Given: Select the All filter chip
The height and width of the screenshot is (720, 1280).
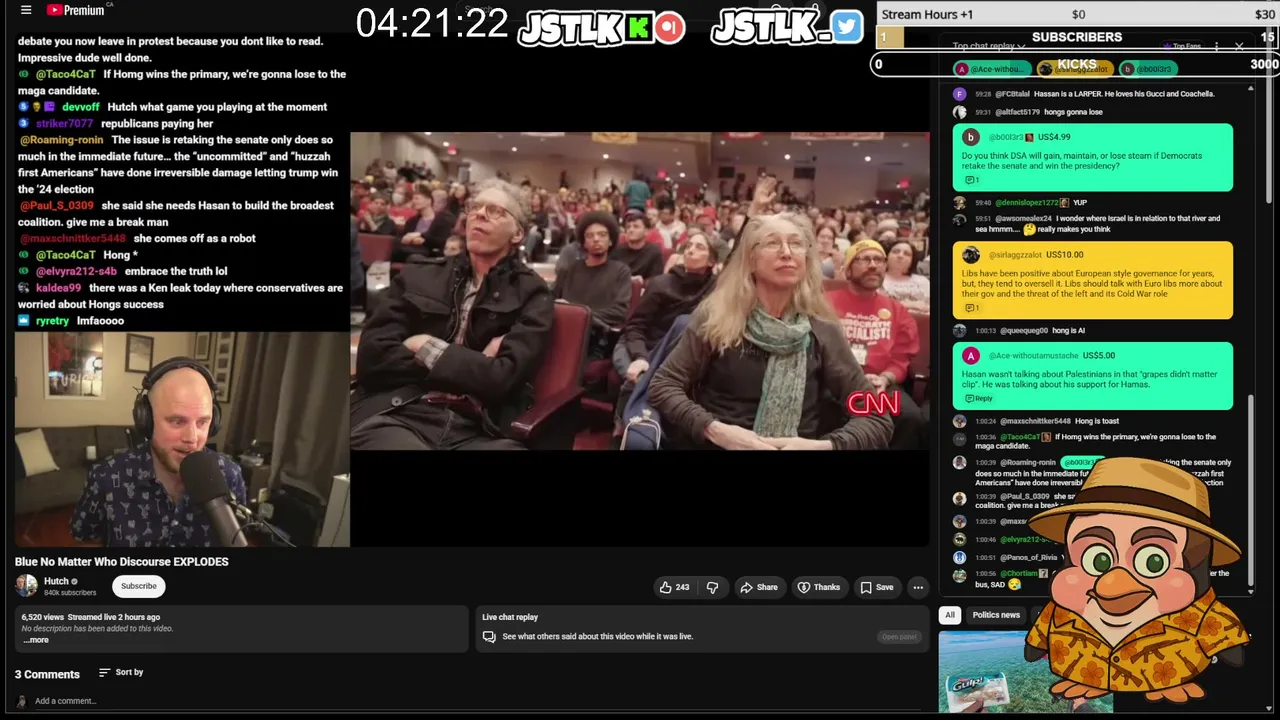Looking at the screenshot, I should click(x=950, y=615).
